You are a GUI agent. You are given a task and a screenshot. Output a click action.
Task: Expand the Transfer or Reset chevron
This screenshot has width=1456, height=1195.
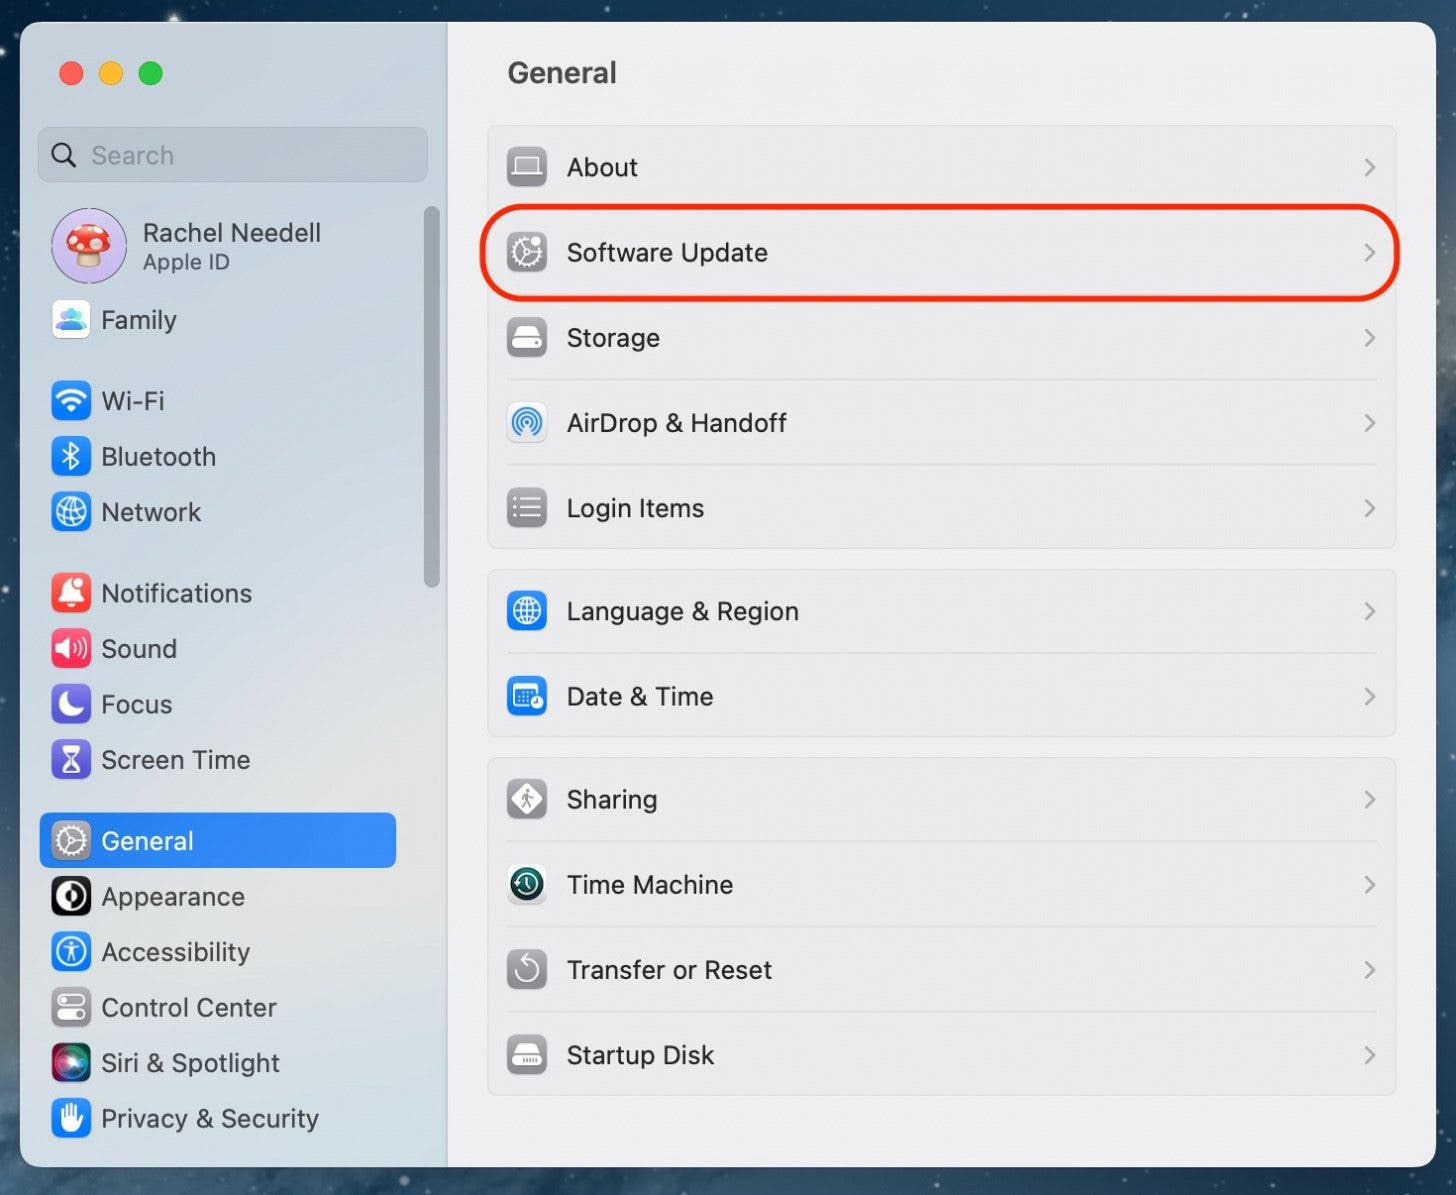coord(1369,970)
